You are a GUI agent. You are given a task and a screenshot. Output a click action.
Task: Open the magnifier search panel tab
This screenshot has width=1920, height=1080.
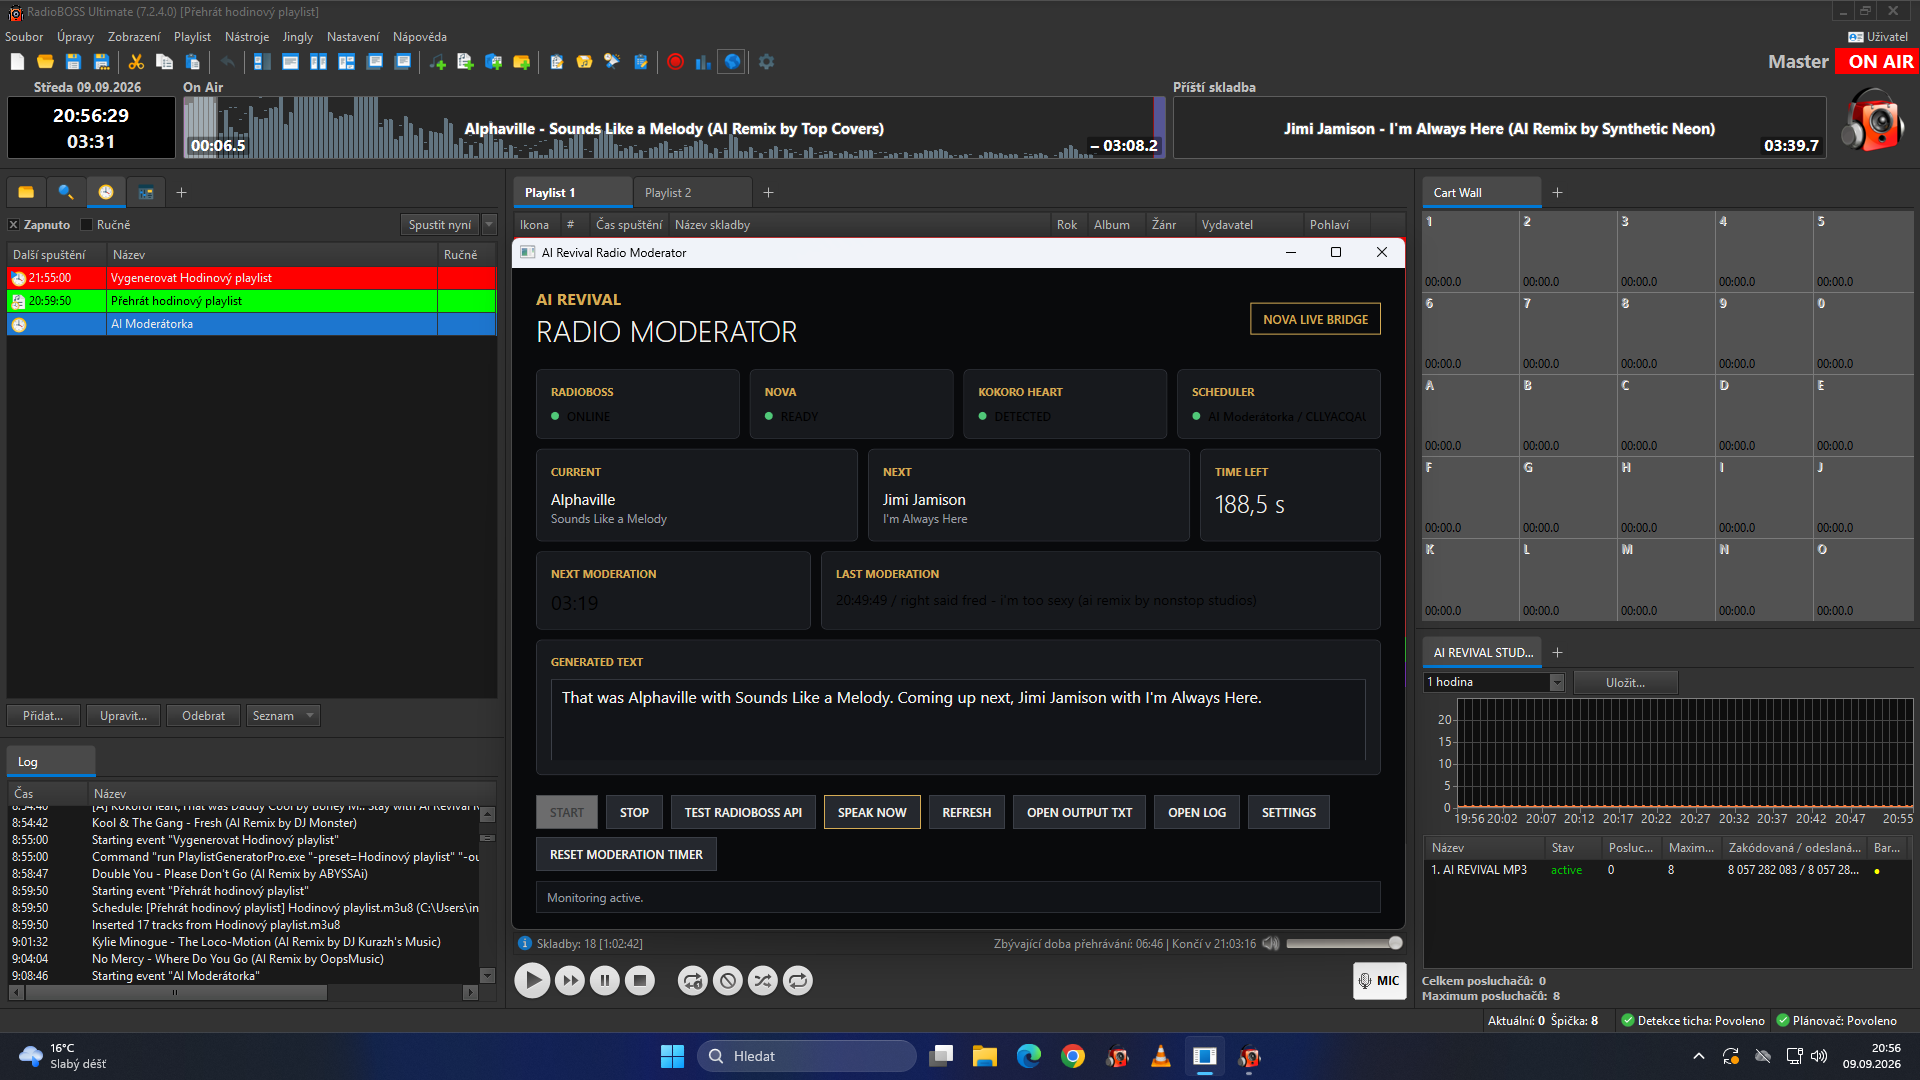[x=66, y=192]
